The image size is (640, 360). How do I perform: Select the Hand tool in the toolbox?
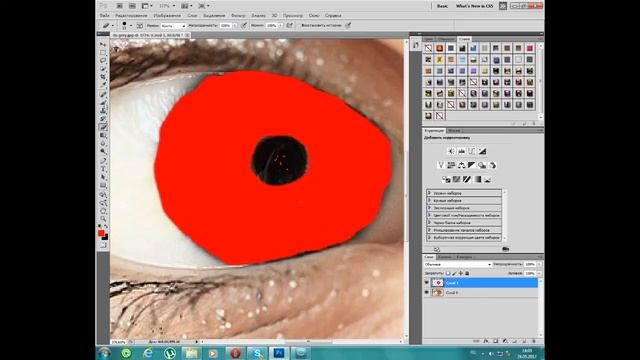pos(103,211)
